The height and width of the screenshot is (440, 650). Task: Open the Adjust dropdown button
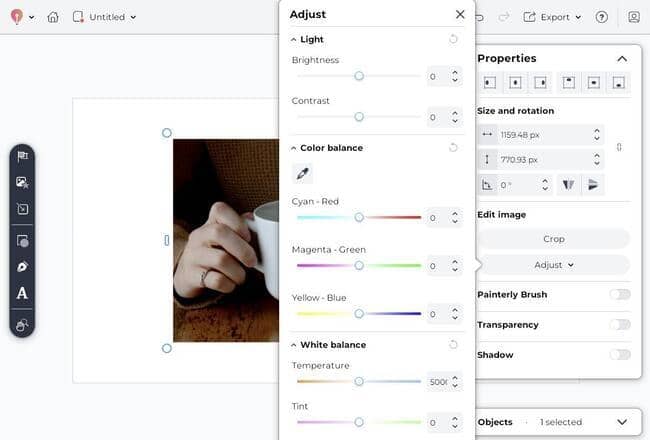[x=554, y=265]
